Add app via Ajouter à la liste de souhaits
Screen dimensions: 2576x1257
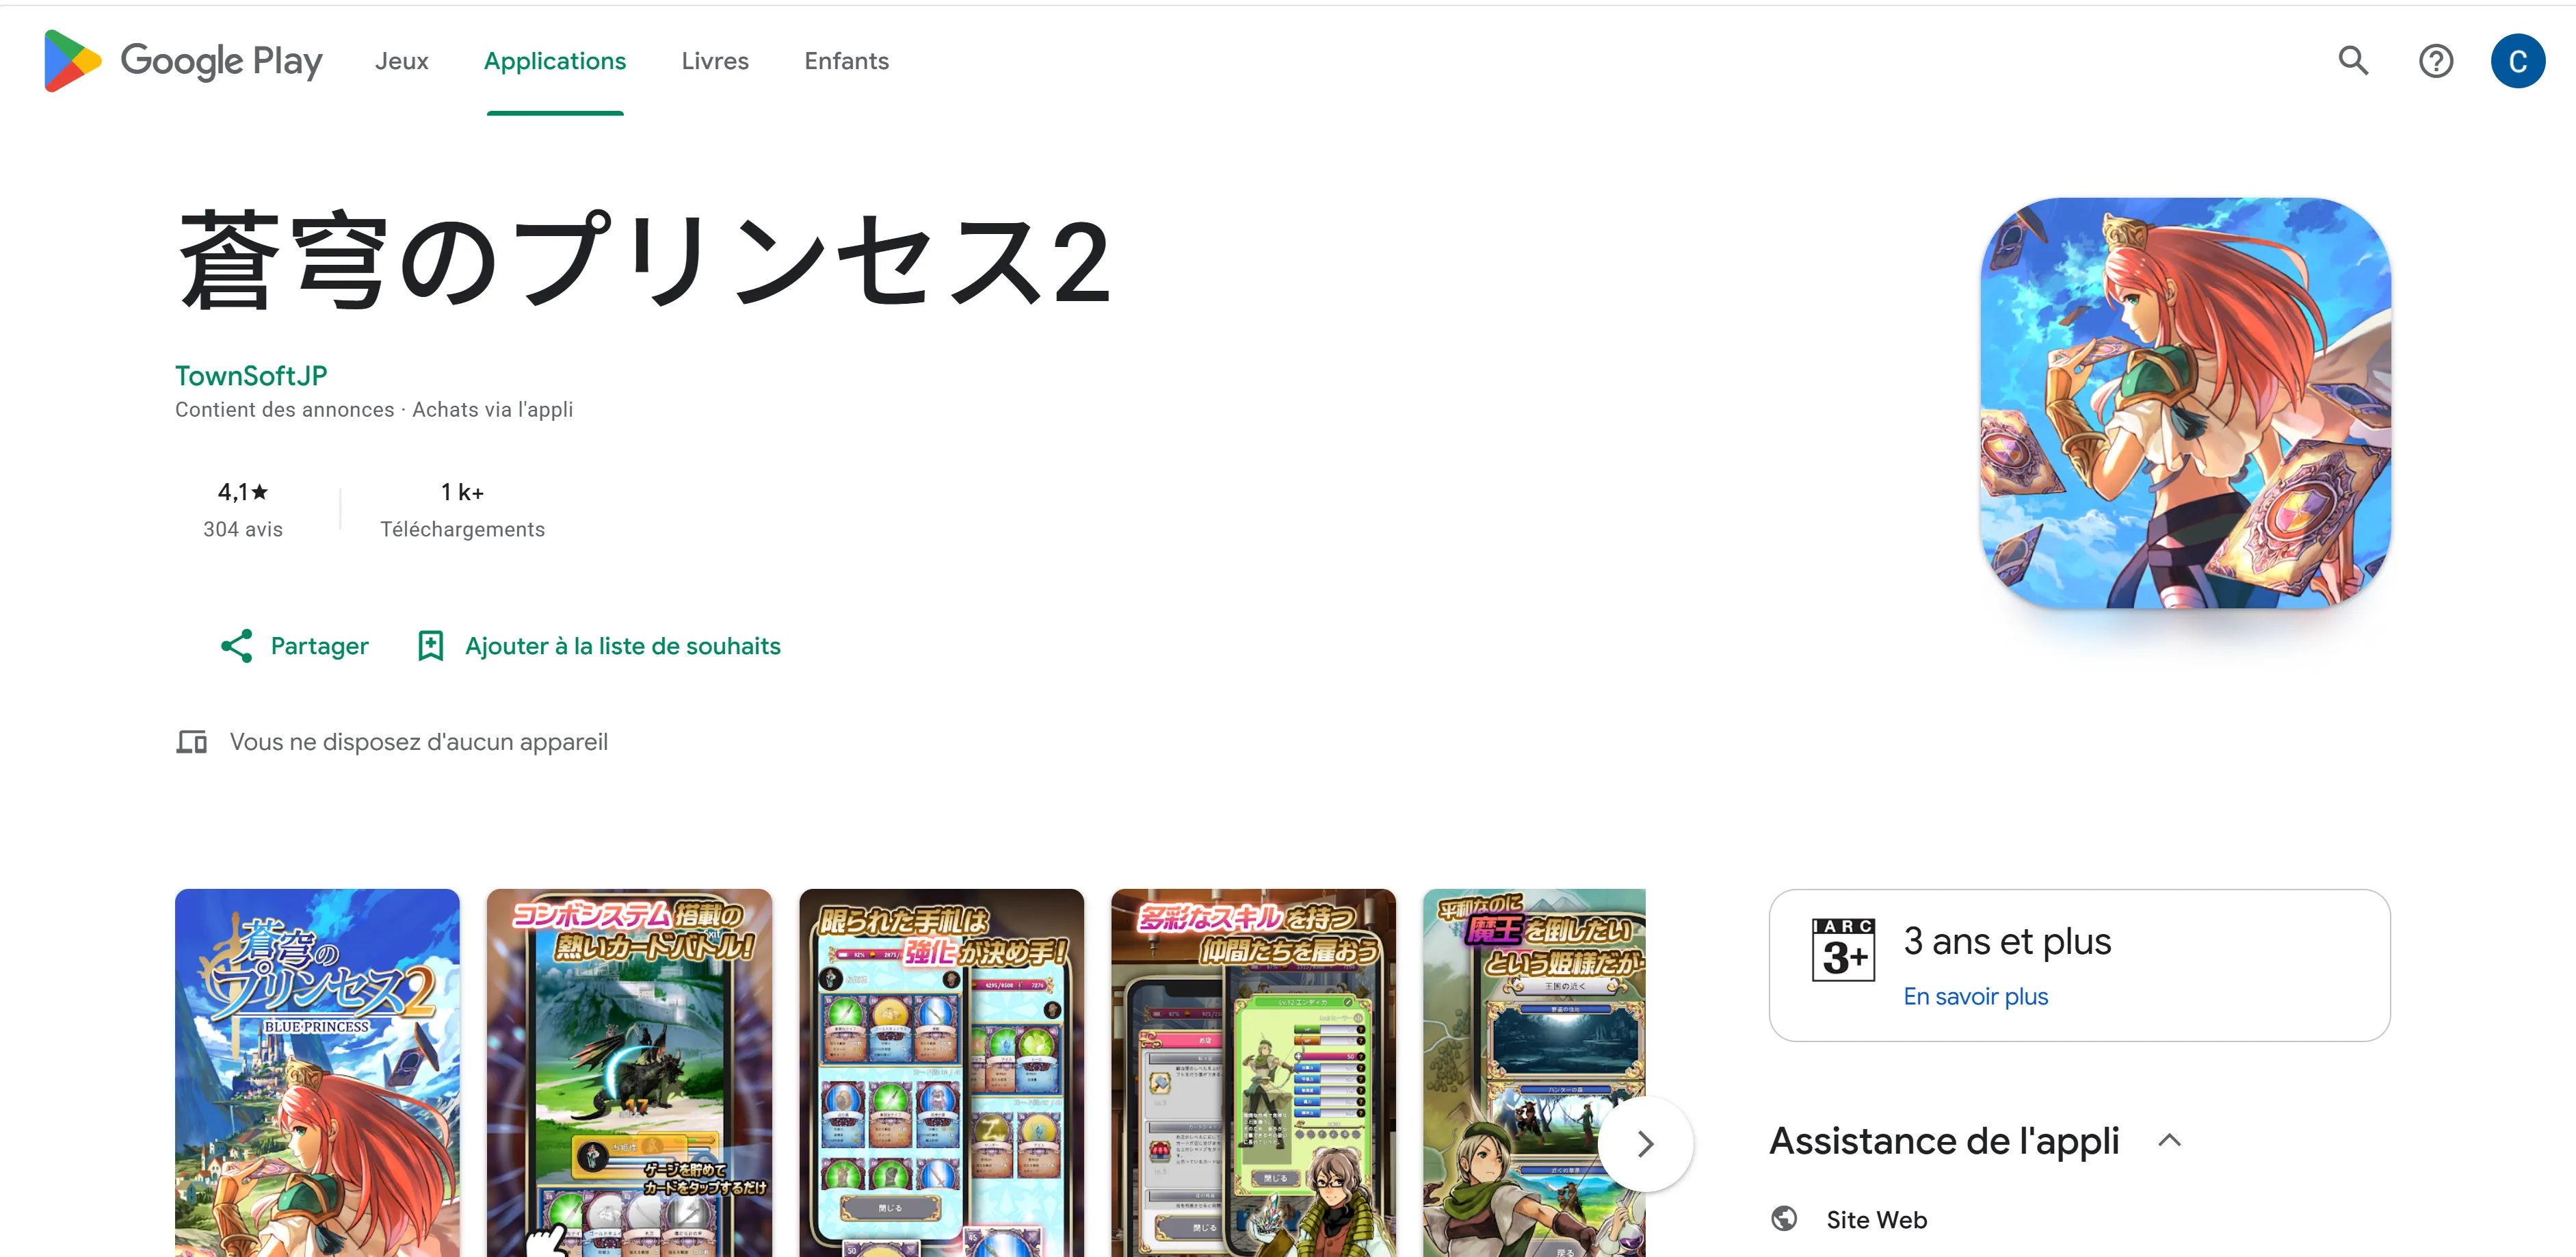click(623, 646)
